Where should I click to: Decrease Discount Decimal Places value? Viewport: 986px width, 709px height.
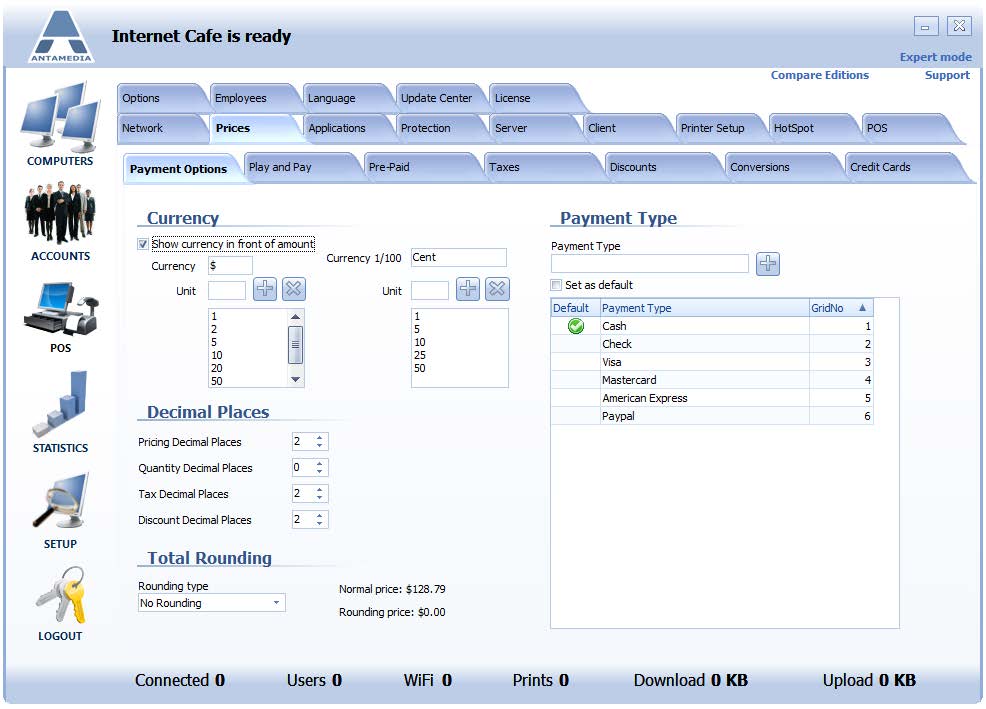click(319, 524)
